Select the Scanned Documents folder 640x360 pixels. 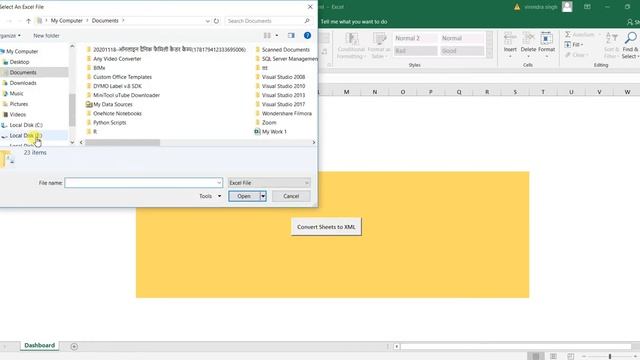282,49
